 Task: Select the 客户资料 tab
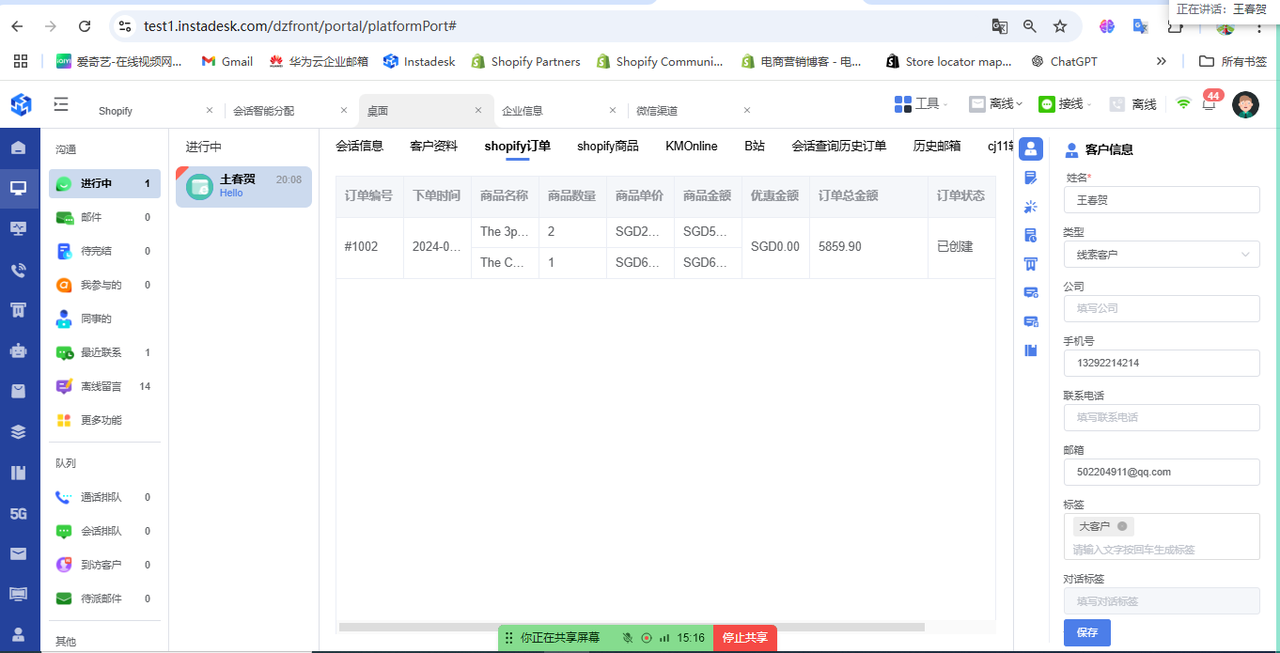click(x=433, y=146)
